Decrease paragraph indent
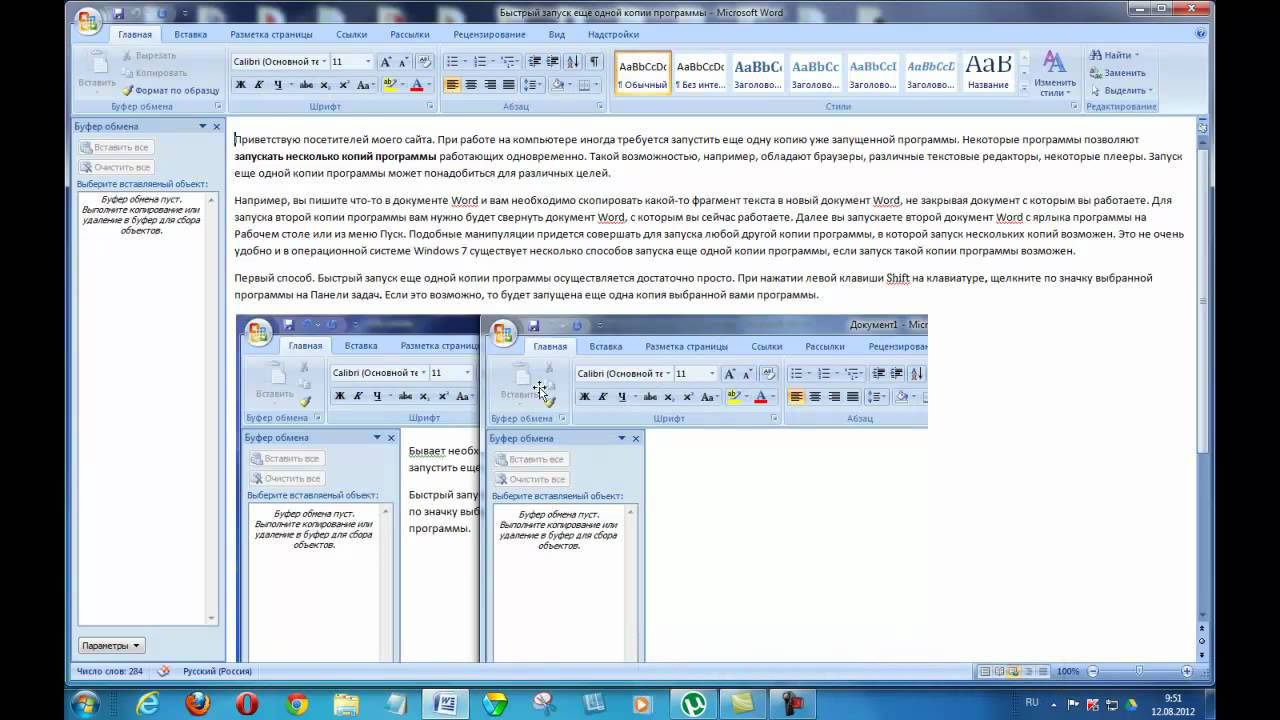The image size is (1280, 720). point(535,62)
